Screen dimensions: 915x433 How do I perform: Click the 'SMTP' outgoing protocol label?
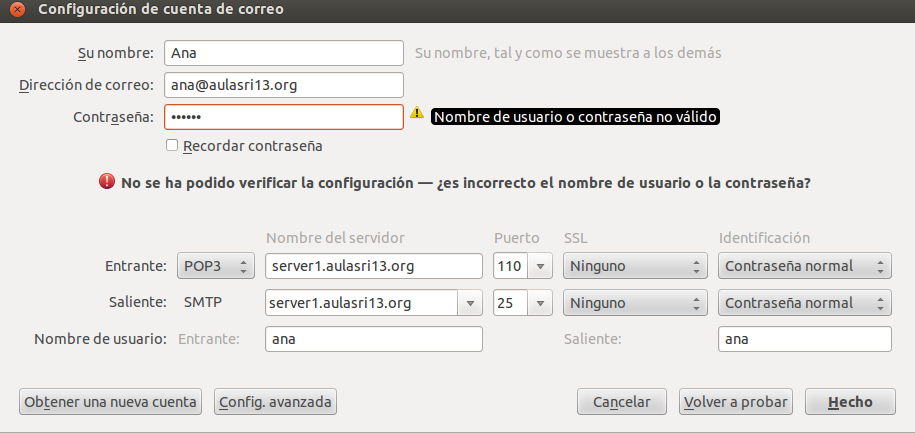point(202,303)
